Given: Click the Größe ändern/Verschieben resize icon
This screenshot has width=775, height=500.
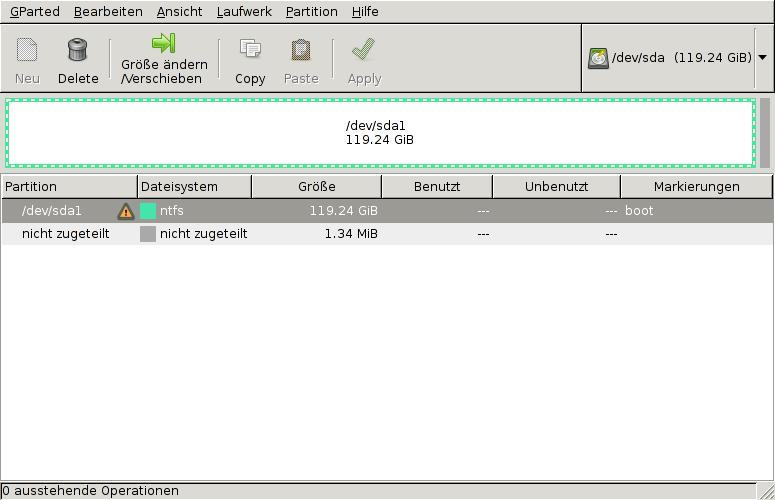Looking at the screenshot, I should pyautogui.click(x=164, y=43).
